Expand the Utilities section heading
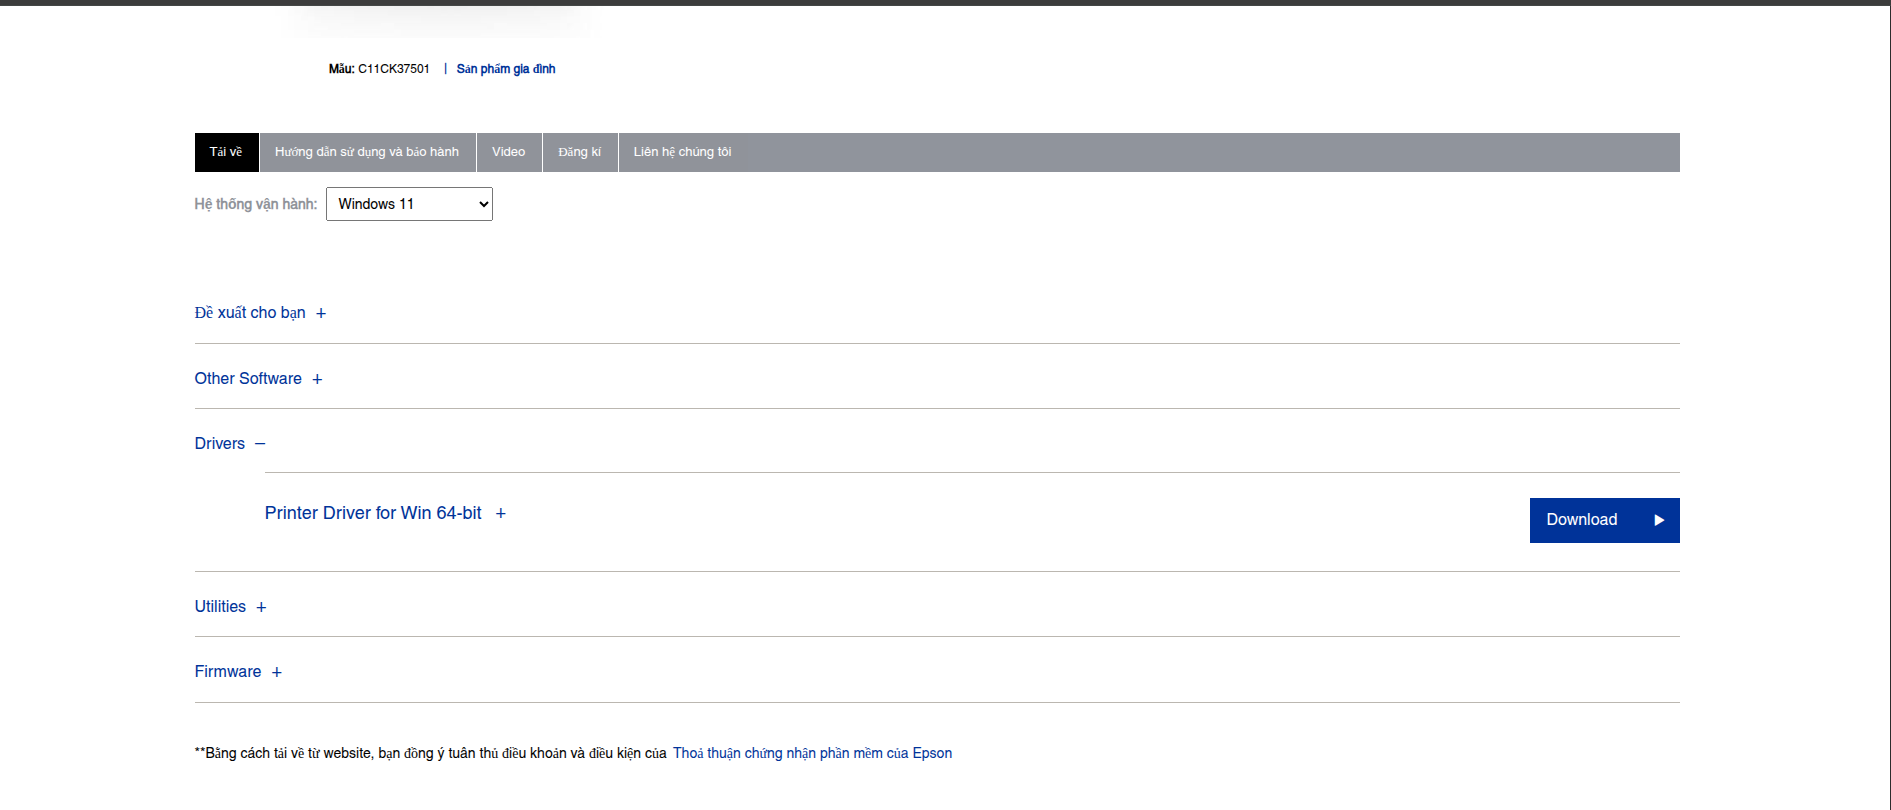Screen dimensions: 1891x810 click(220, 607)
